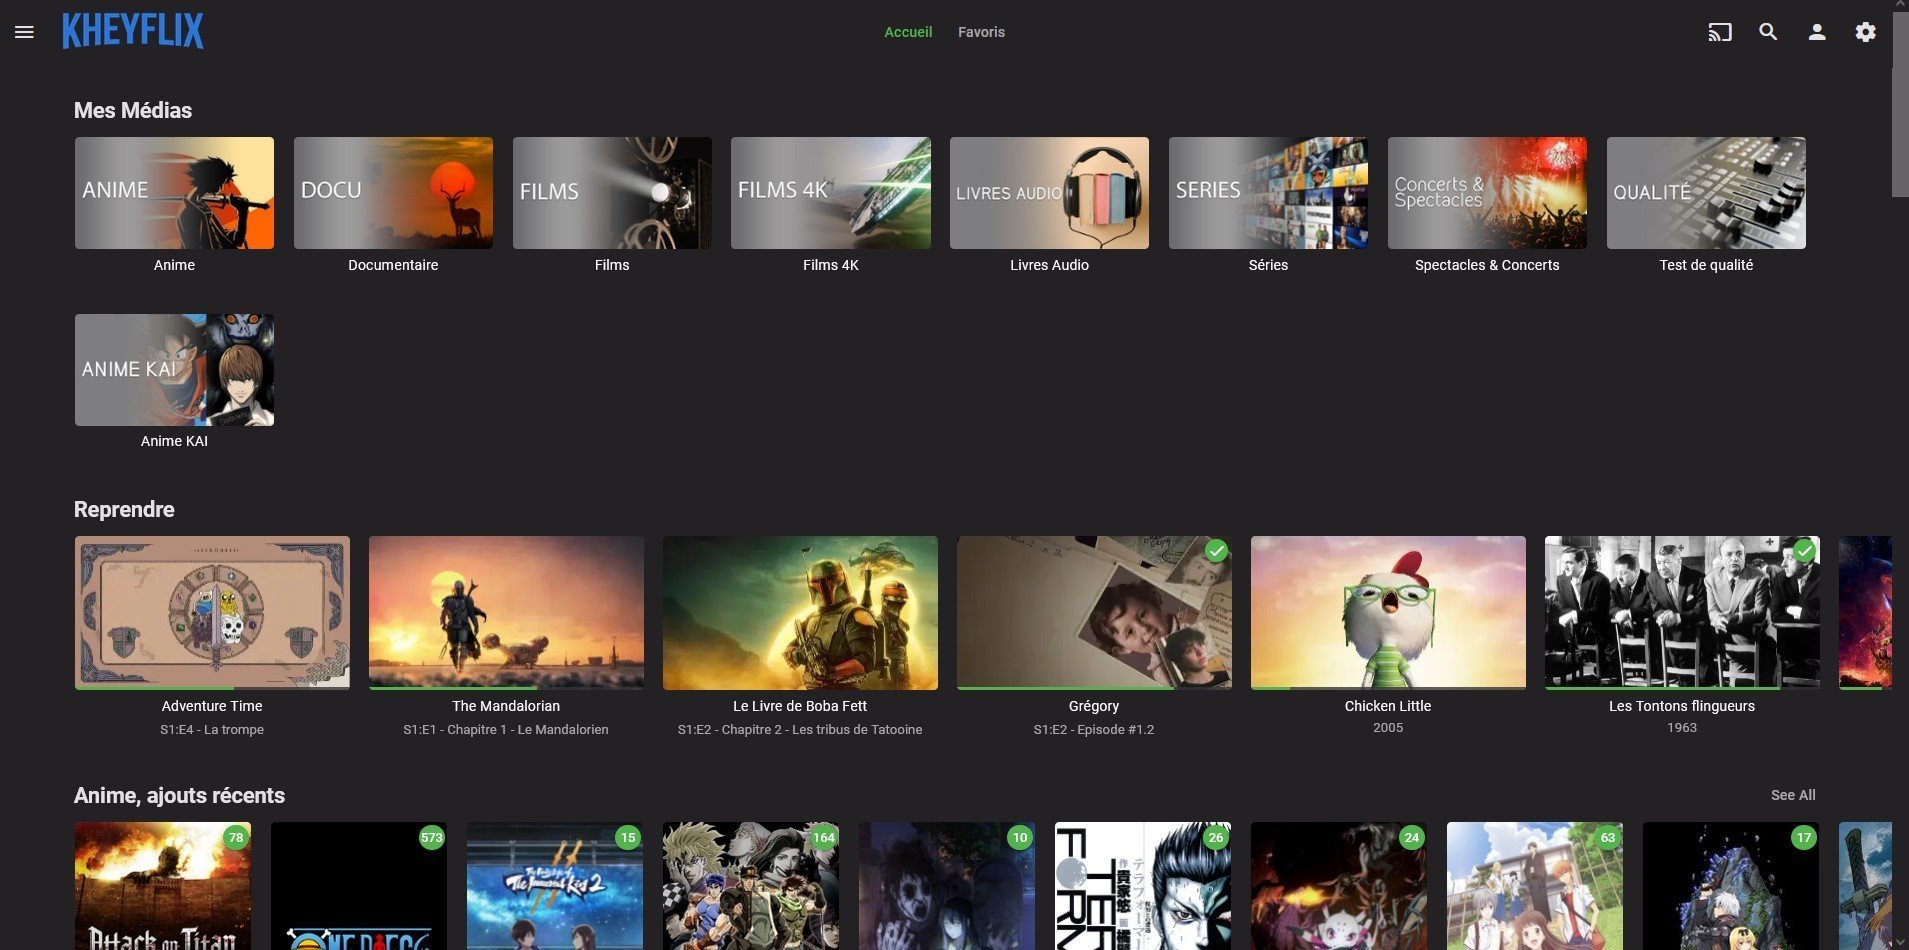Resume Chicken Little thumbnail
Image resolution: width=1909 pixels, height=950 pixels.
click(1388, 612)
